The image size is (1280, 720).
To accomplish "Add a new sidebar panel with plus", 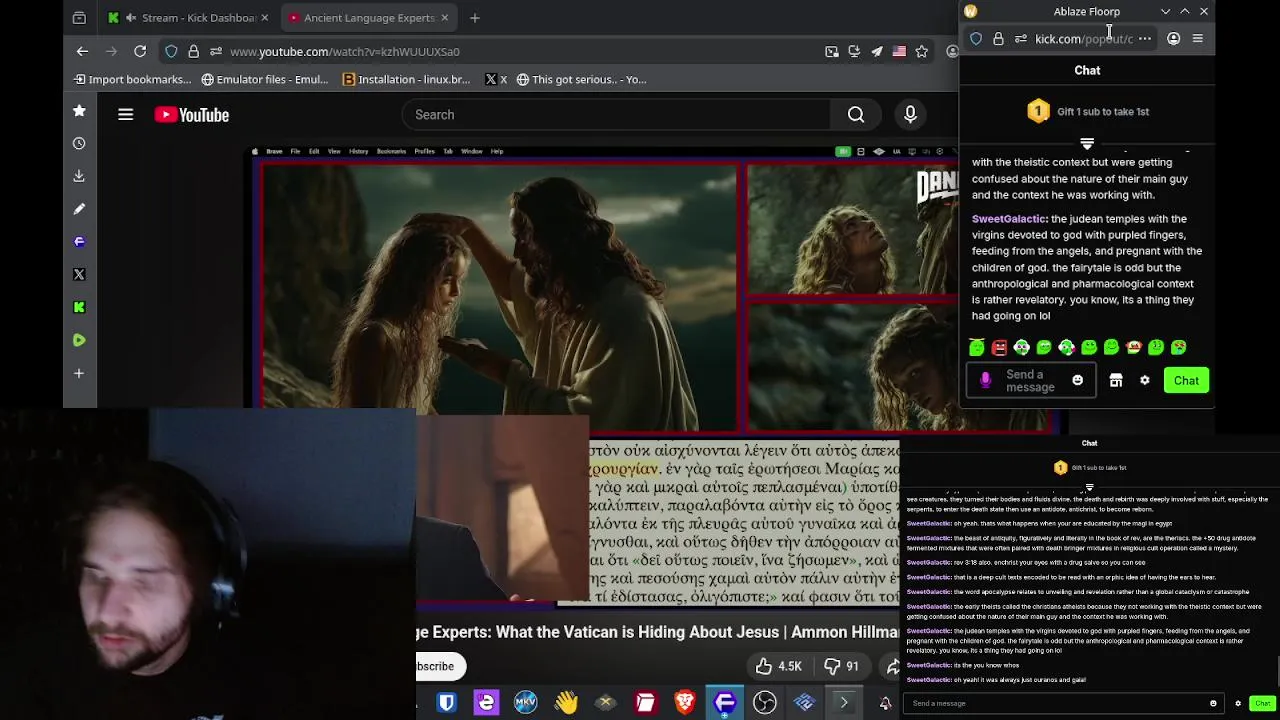I will (x=79, y=373).
